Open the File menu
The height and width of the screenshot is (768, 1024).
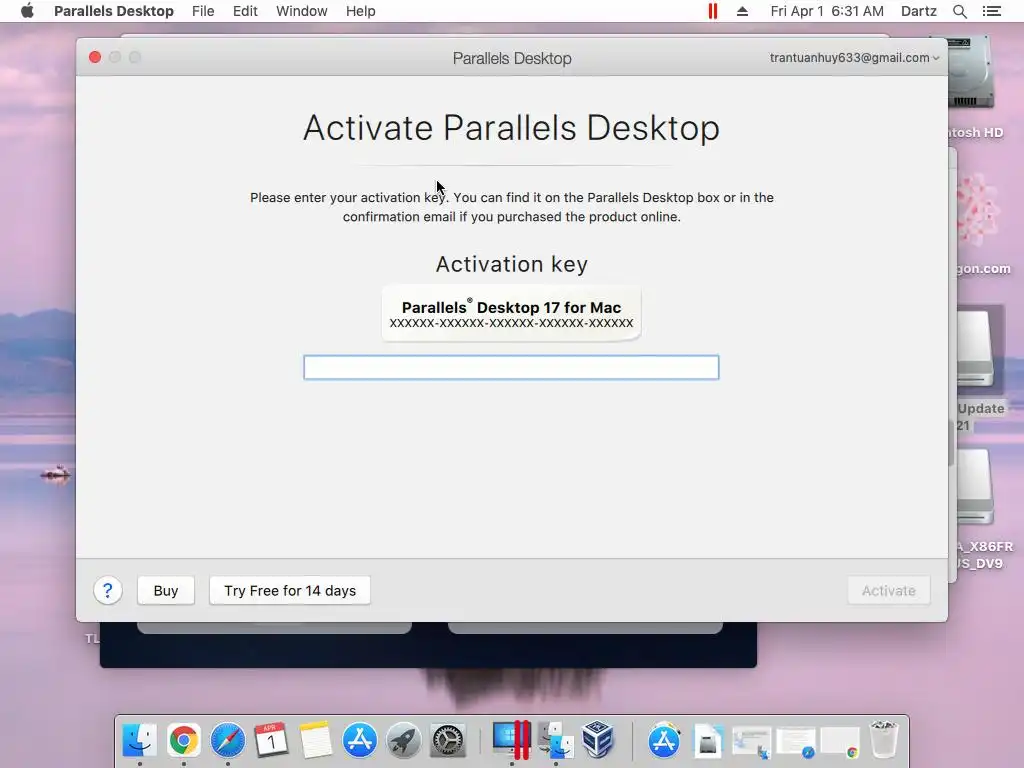[203, 11]
